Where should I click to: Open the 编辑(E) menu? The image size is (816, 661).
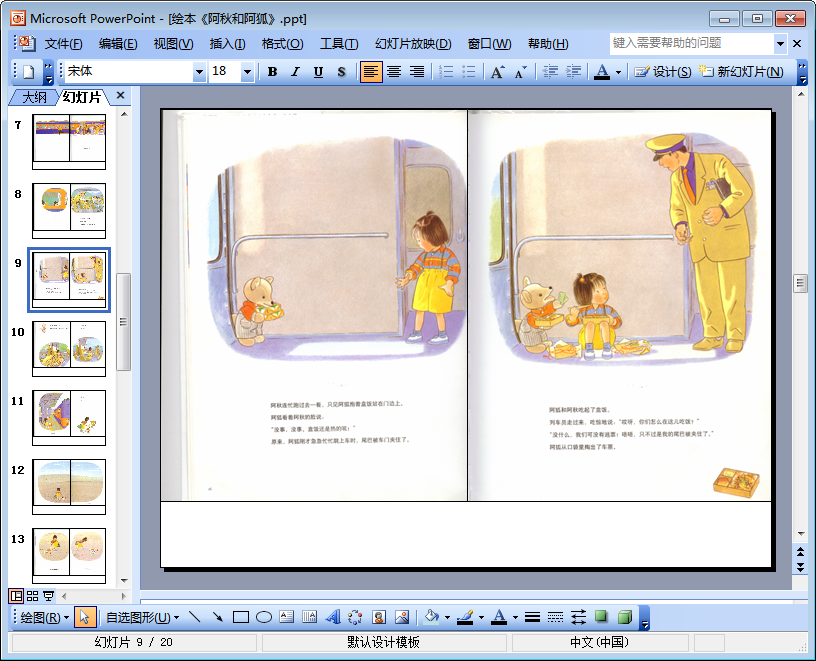(118, 44)
